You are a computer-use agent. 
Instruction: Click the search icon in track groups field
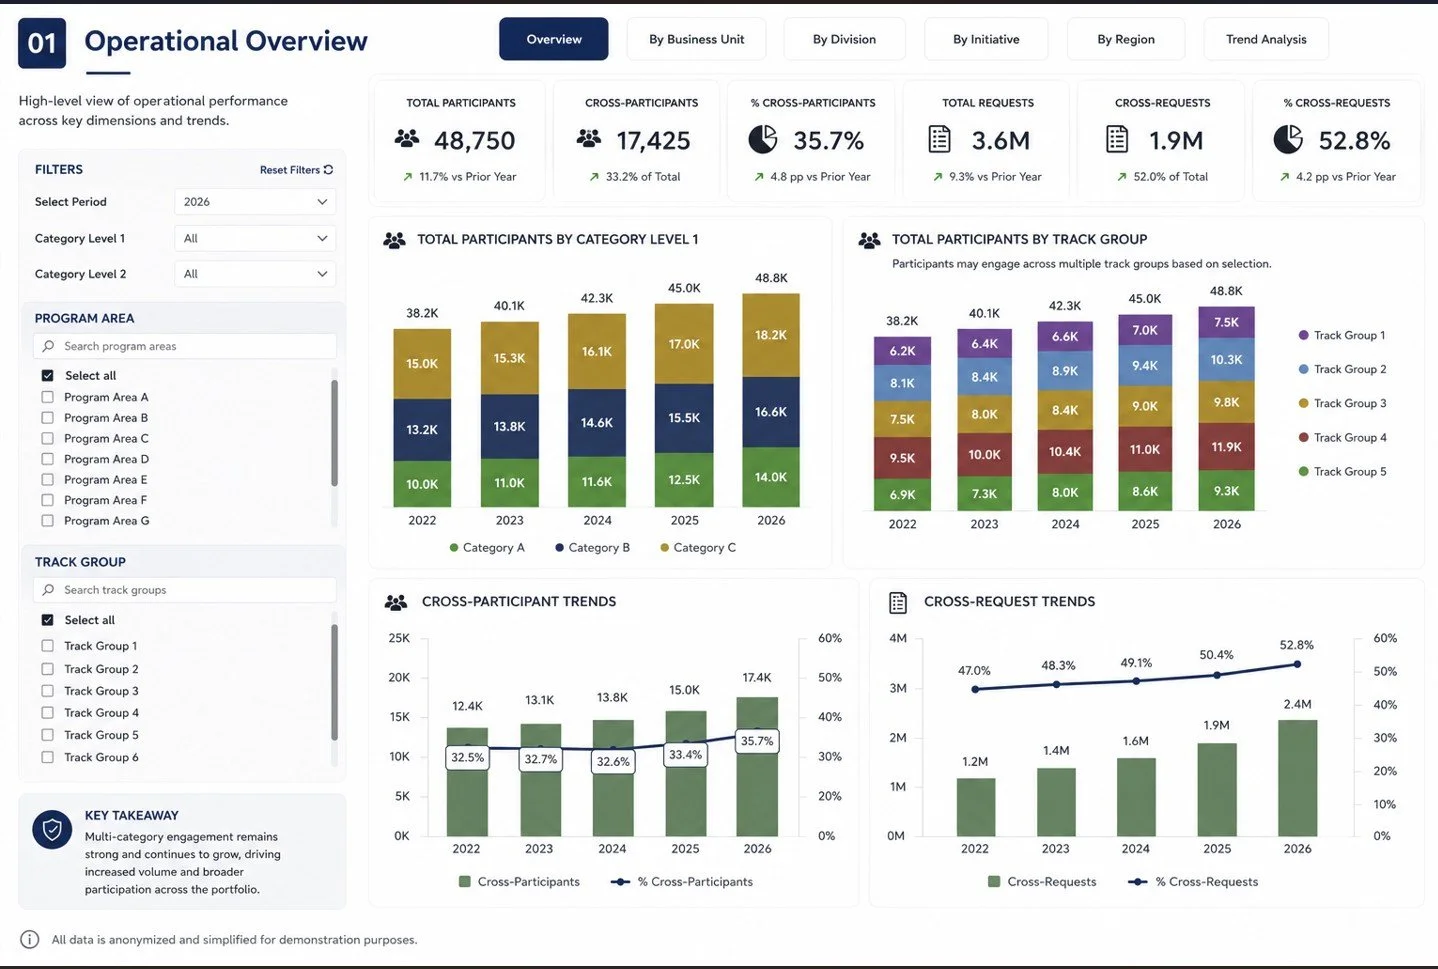point(48,590)
